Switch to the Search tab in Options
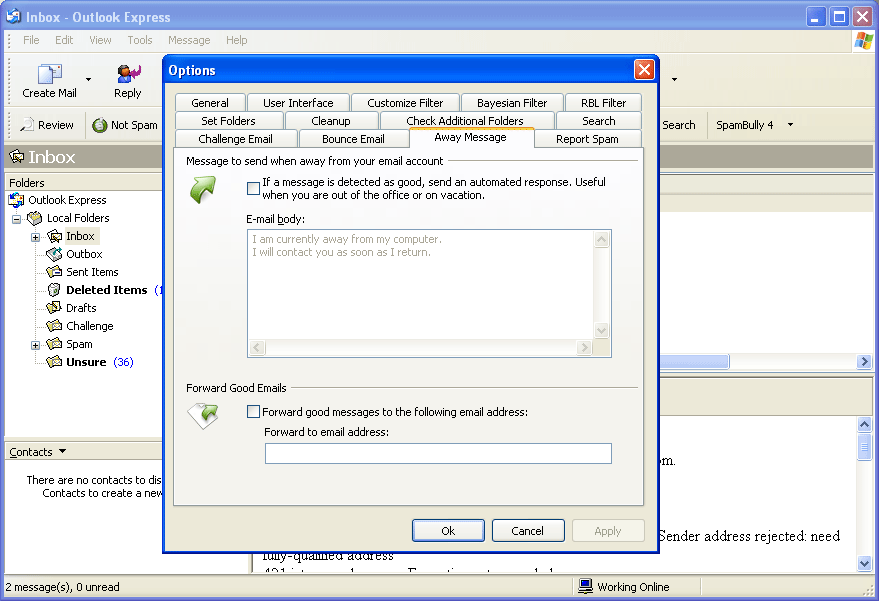Image resolution: width=879 pixels, height=601 pixels. 599,121
